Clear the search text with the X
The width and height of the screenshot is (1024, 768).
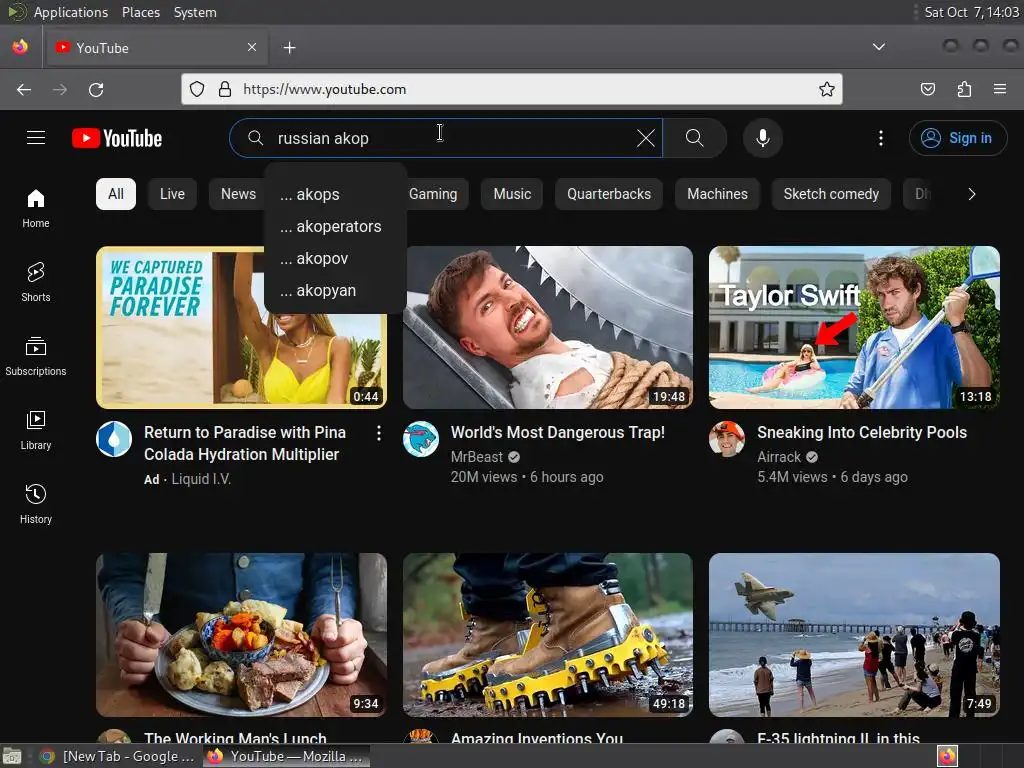(645, 138)
